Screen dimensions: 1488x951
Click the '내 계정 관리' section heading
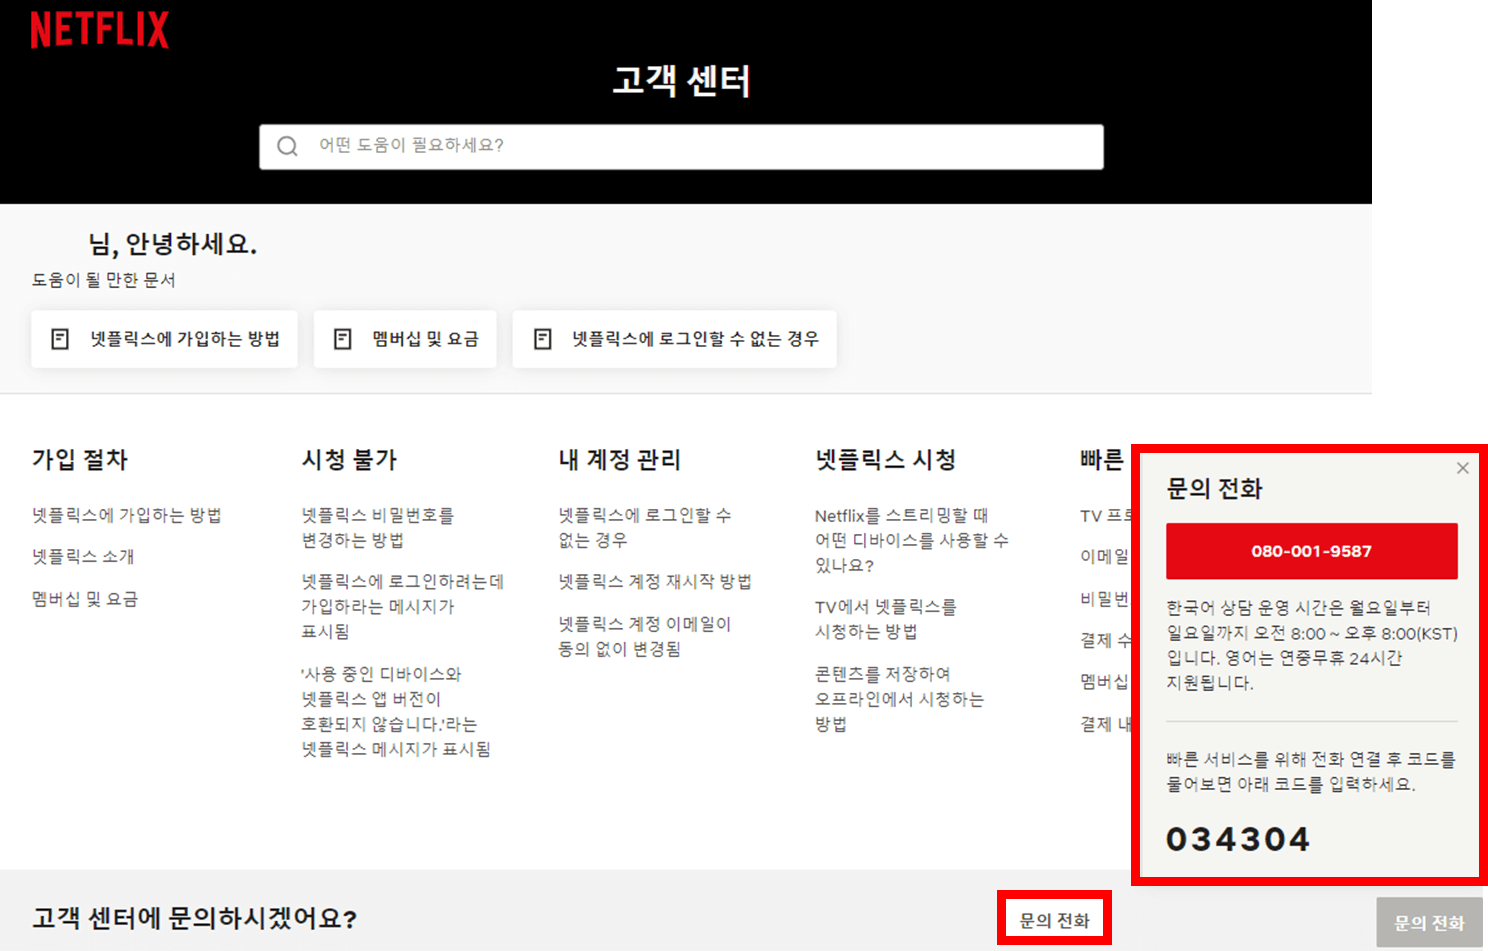point(620,460)
